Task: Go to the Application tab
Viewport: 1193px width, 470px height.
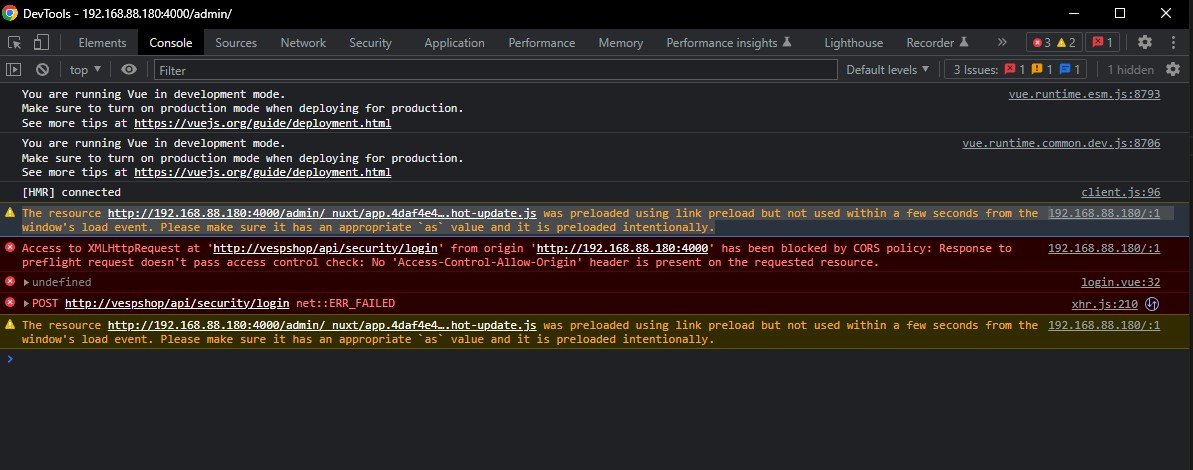Action: tap(454, 43)
